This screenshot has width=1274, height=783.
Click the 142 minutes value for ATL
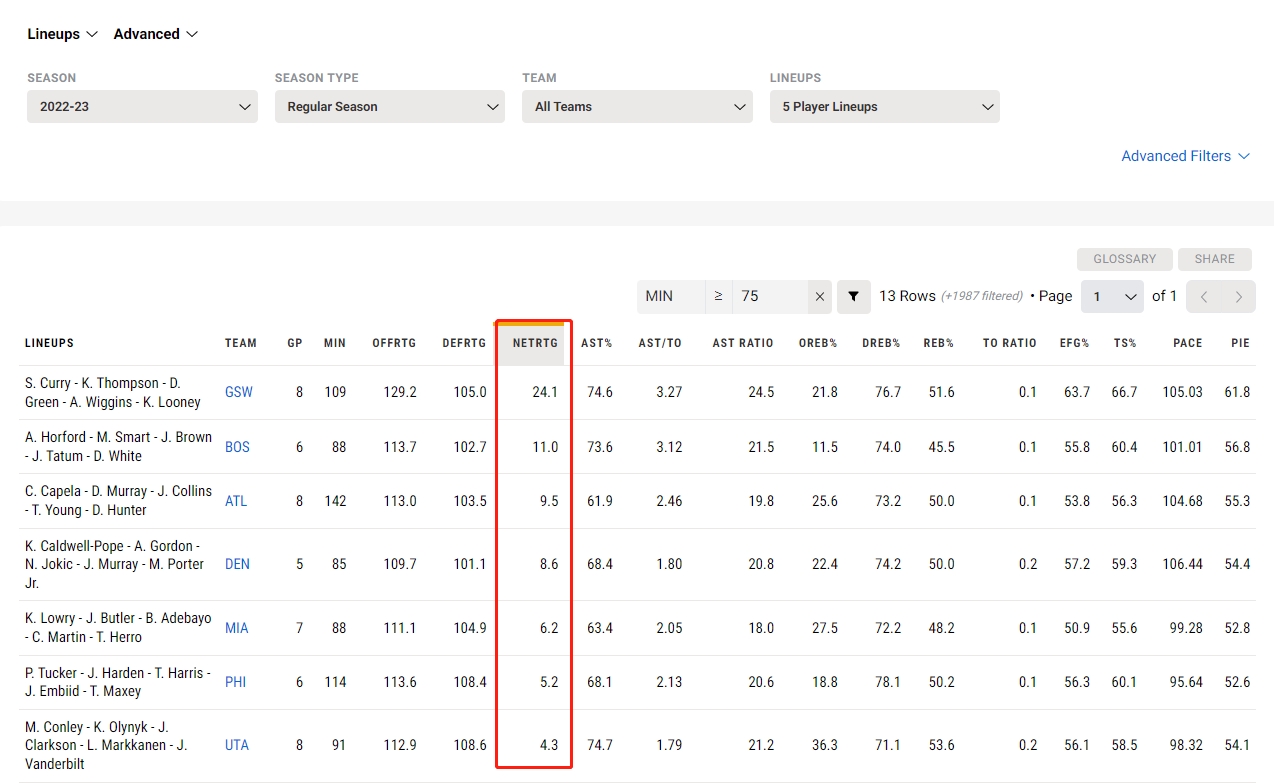click(x=335, y=501)
